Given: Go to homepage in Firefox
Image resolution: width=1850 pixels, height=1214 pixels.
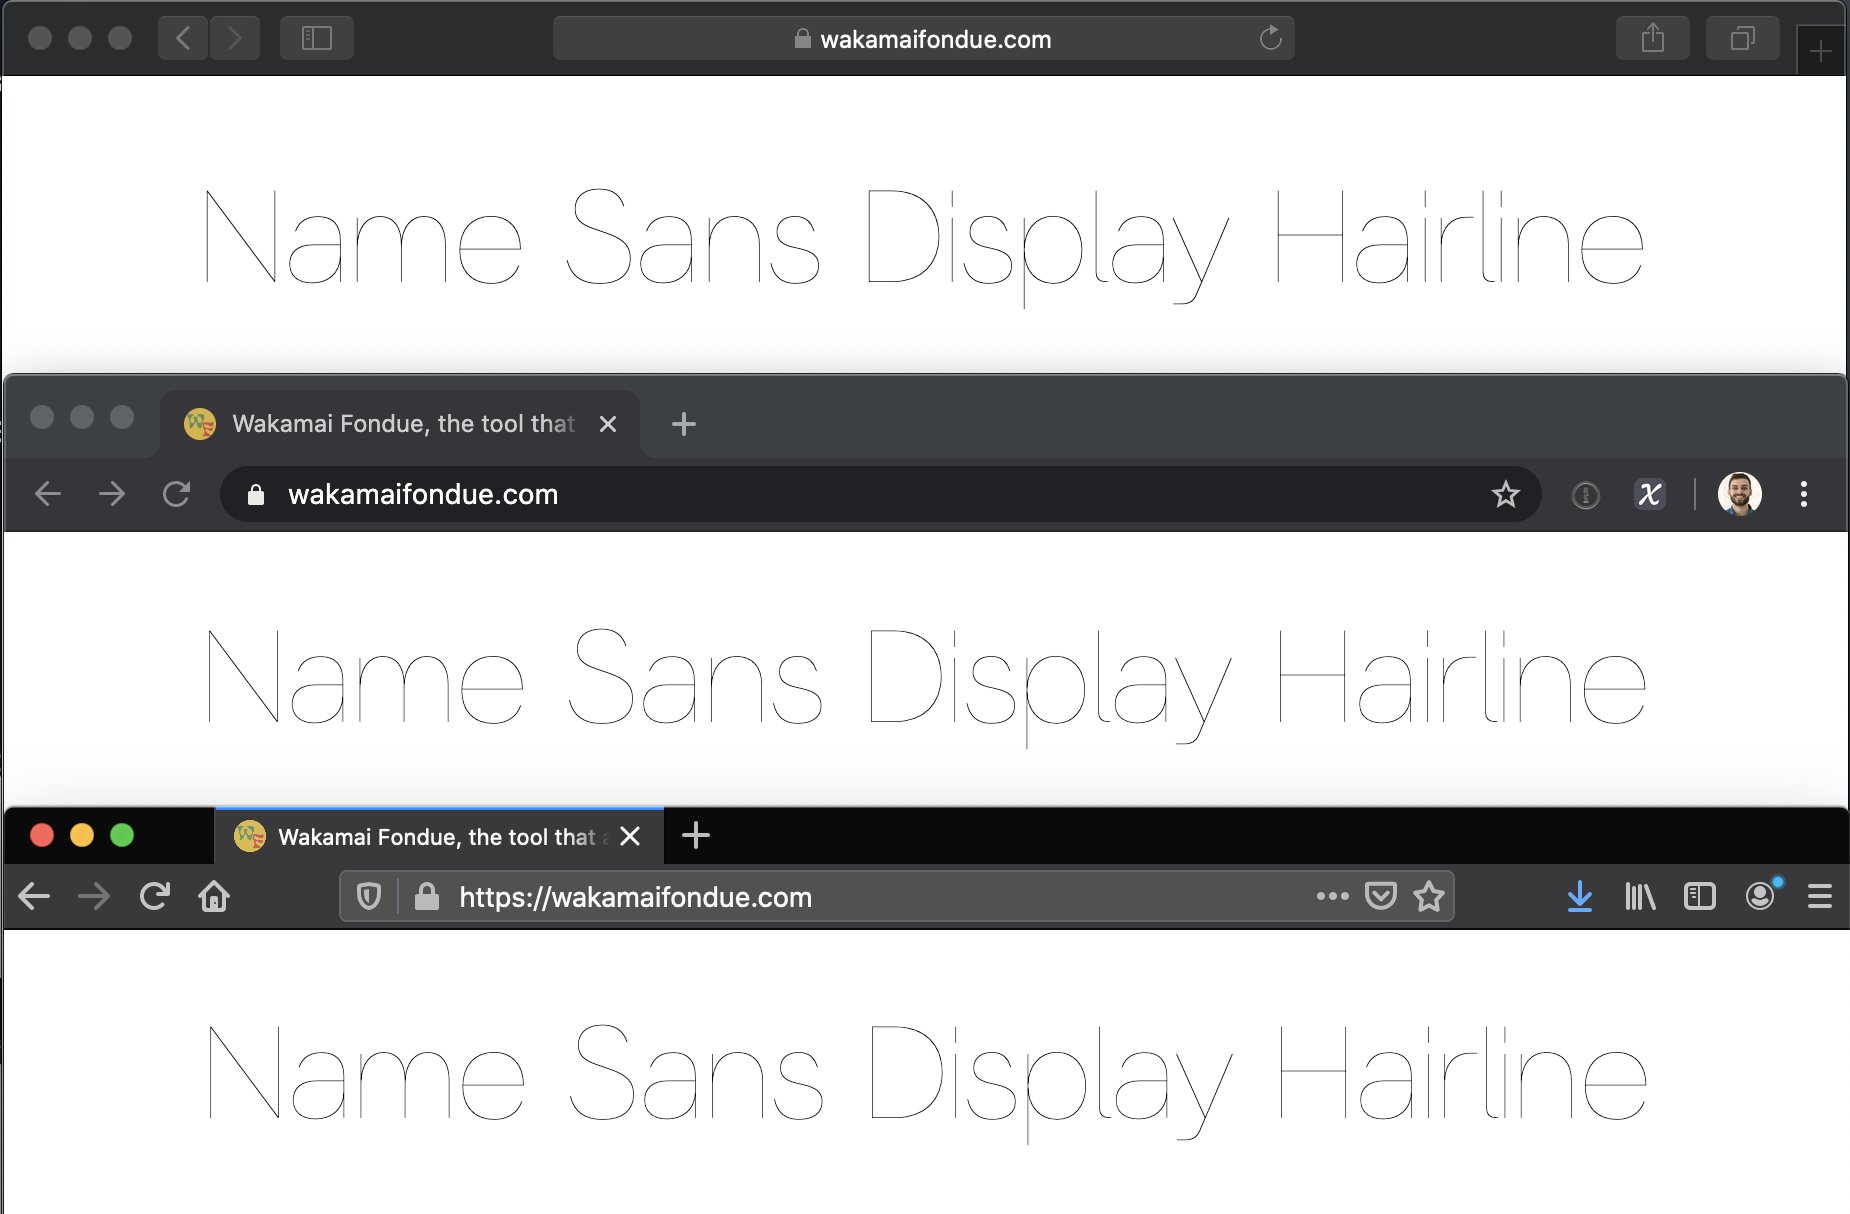Looking at the screenshot, I should (214, 897).
